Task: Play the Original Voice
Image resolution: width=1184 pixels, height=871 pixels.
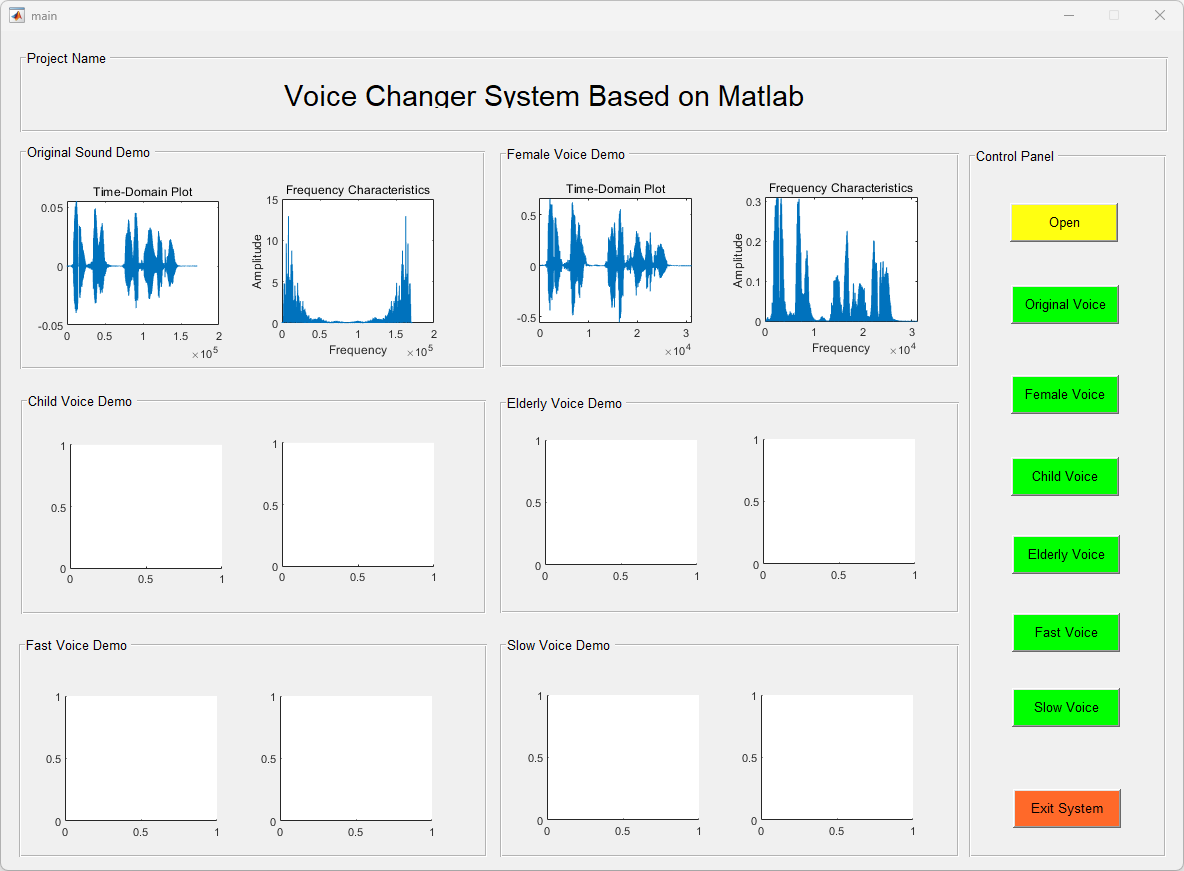Action: tap(1065, 304)
